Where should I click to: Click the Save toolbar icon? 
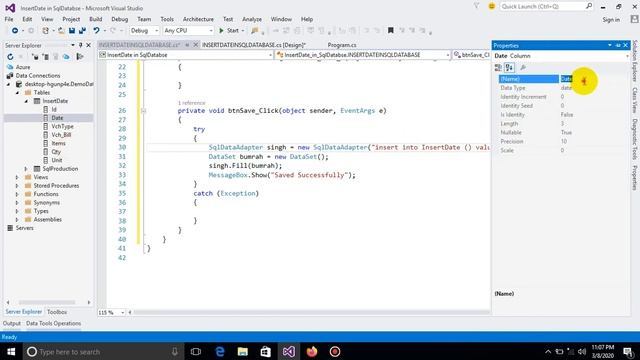coord(72,31)
